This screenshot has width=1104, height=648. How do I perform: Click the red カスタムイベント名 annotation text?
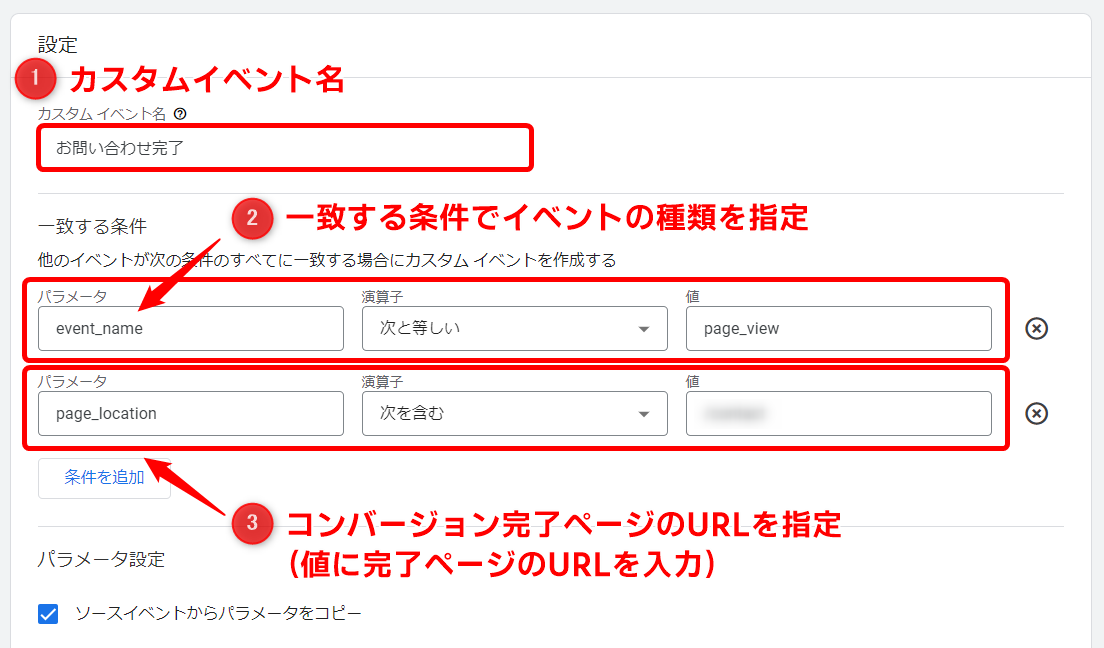[x=206, y=79]
